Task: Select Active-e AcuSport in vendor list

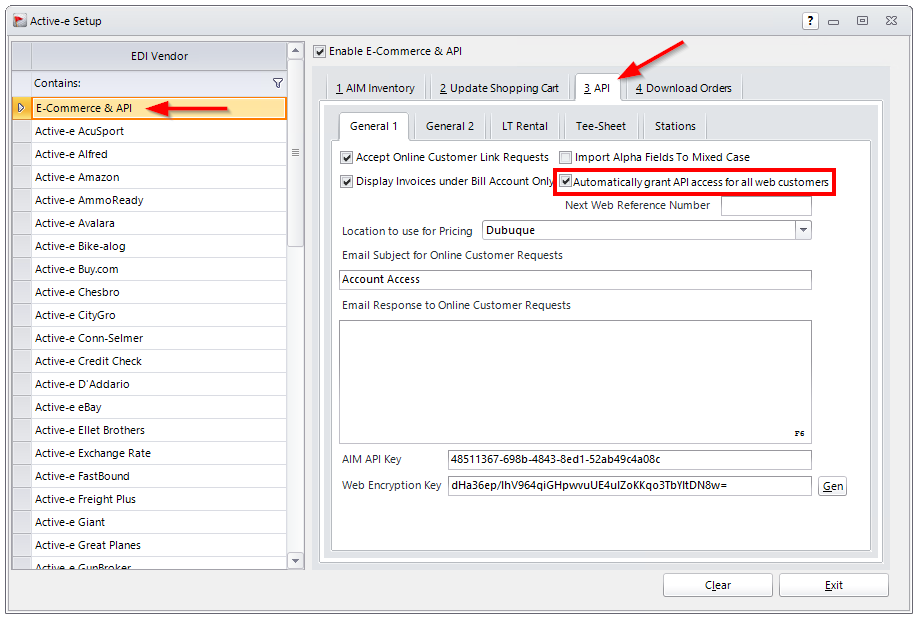Action: coord(158,131)
